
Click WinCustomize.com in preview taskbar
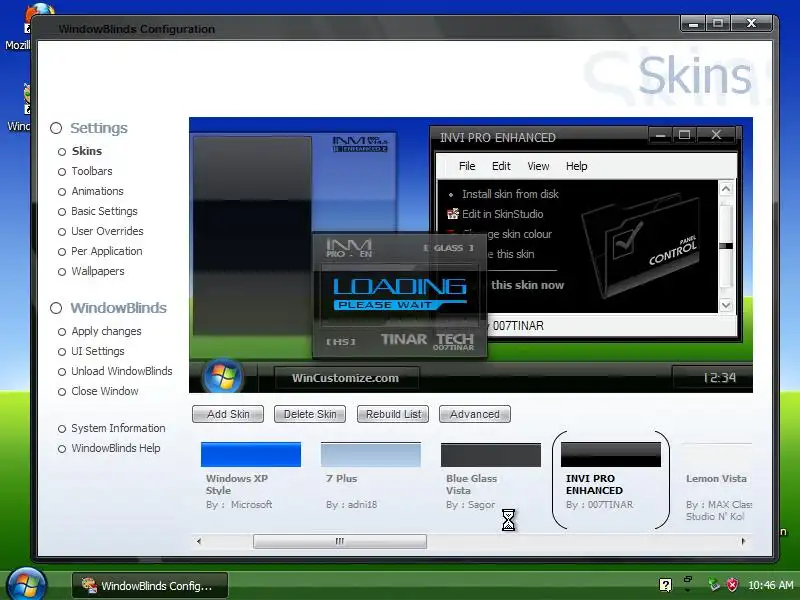pyautogui.click(x=346, y=378)
